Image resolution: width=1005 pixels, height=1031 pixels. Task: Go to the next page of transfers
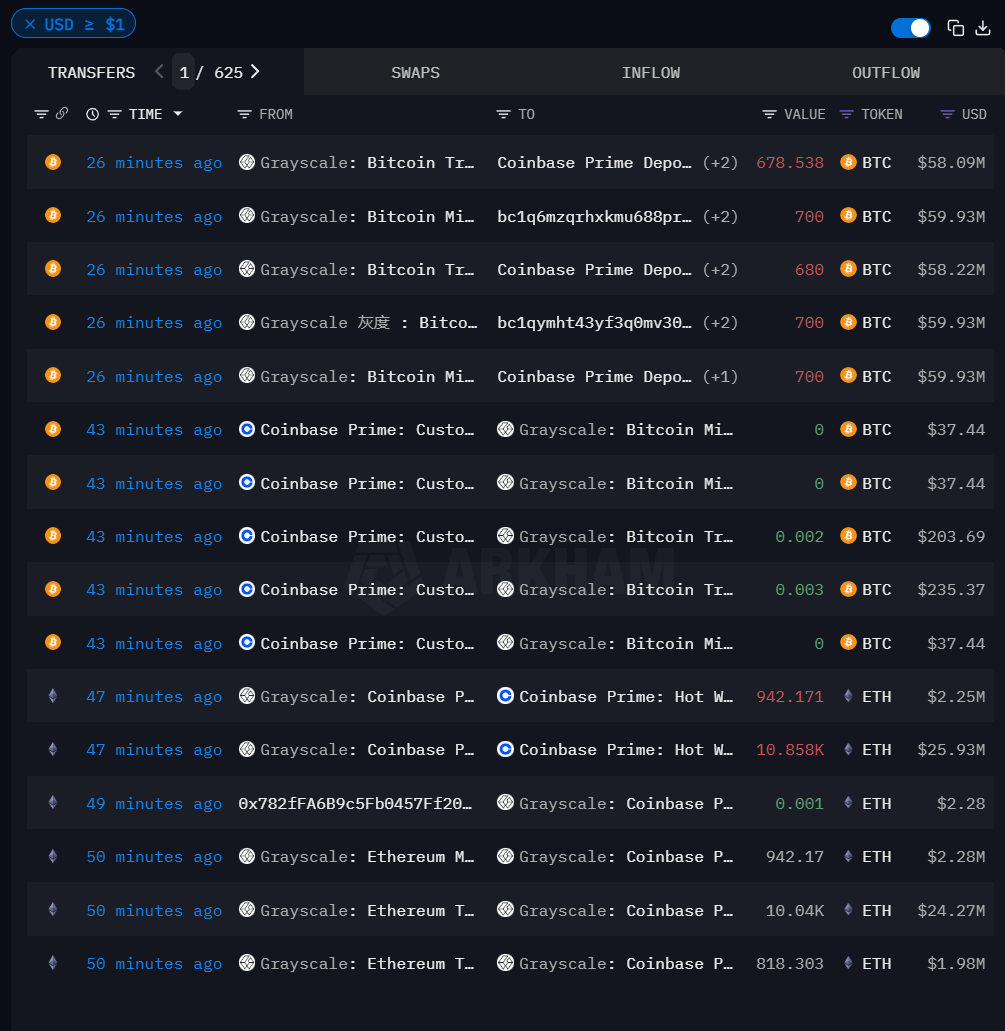255,72
